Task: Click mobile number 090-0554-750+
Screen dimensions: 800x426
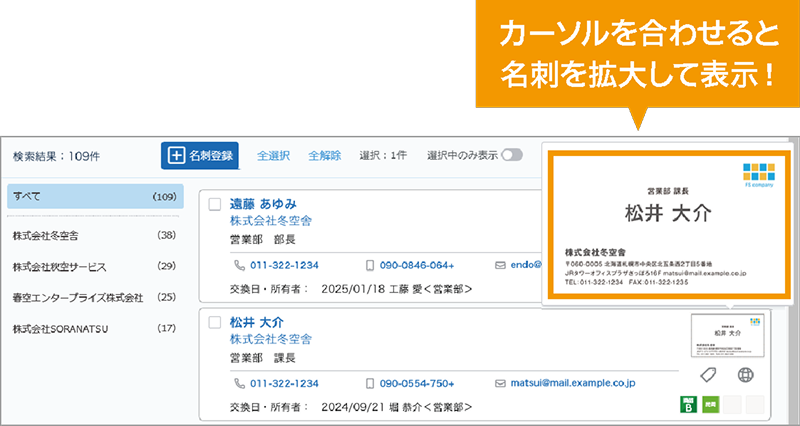Action: click(417, 383)
